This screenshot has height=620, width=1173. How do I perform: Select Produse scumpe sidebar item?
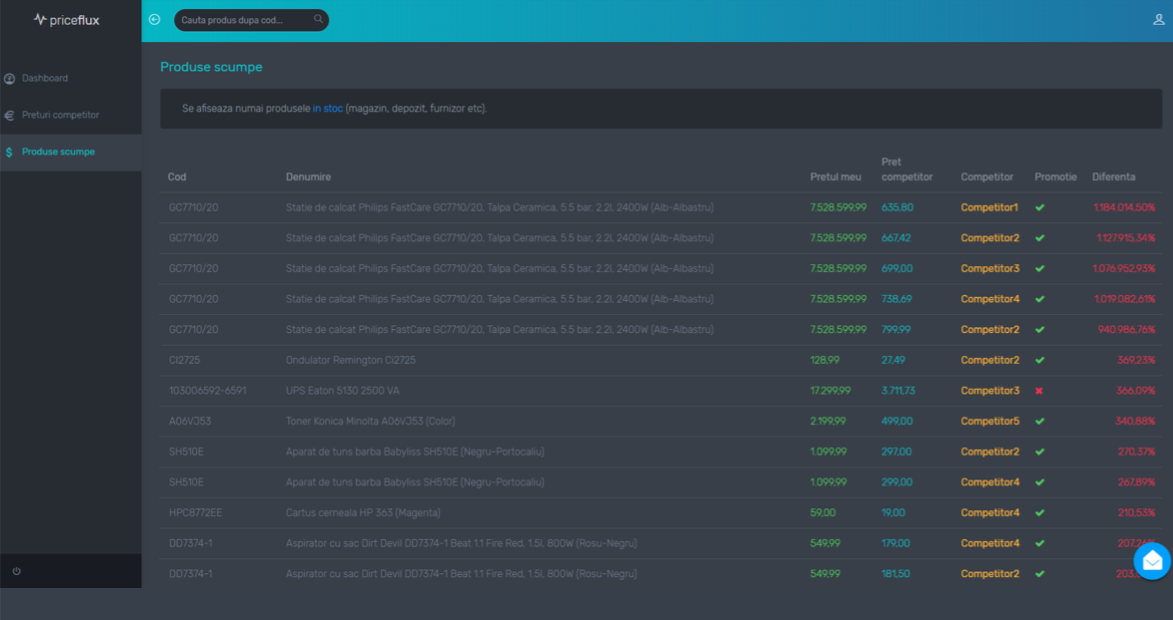(x=58, y=152)
